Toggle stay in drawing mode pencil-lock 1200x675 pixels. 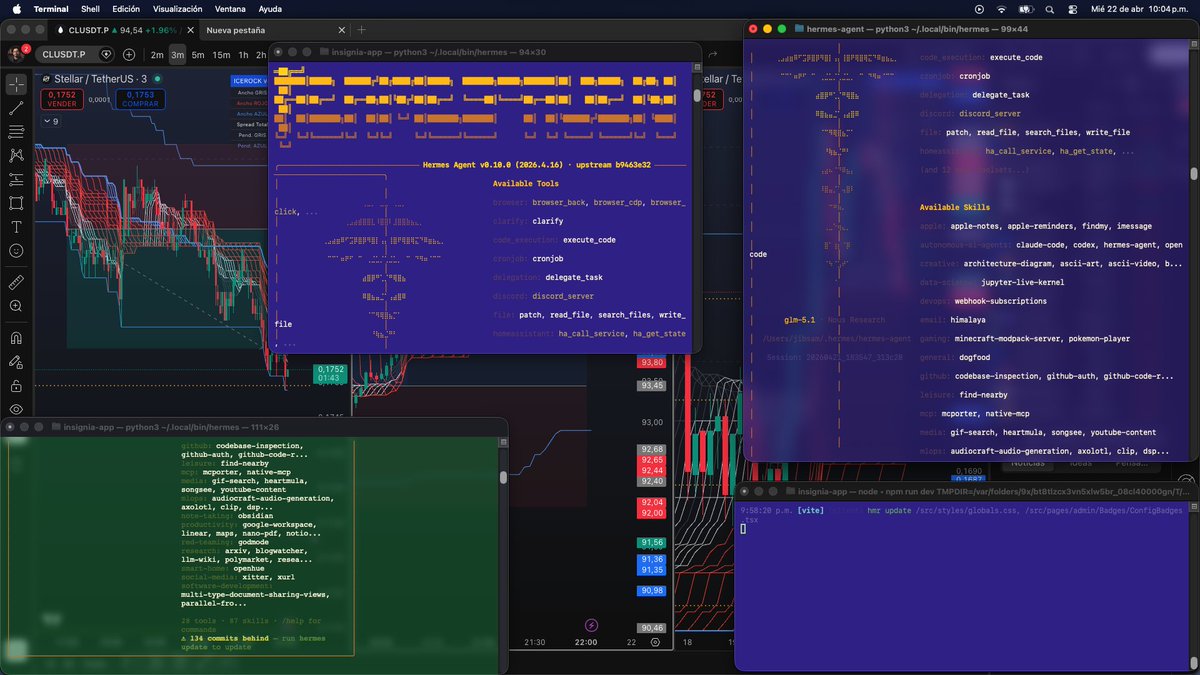point(16,362)
